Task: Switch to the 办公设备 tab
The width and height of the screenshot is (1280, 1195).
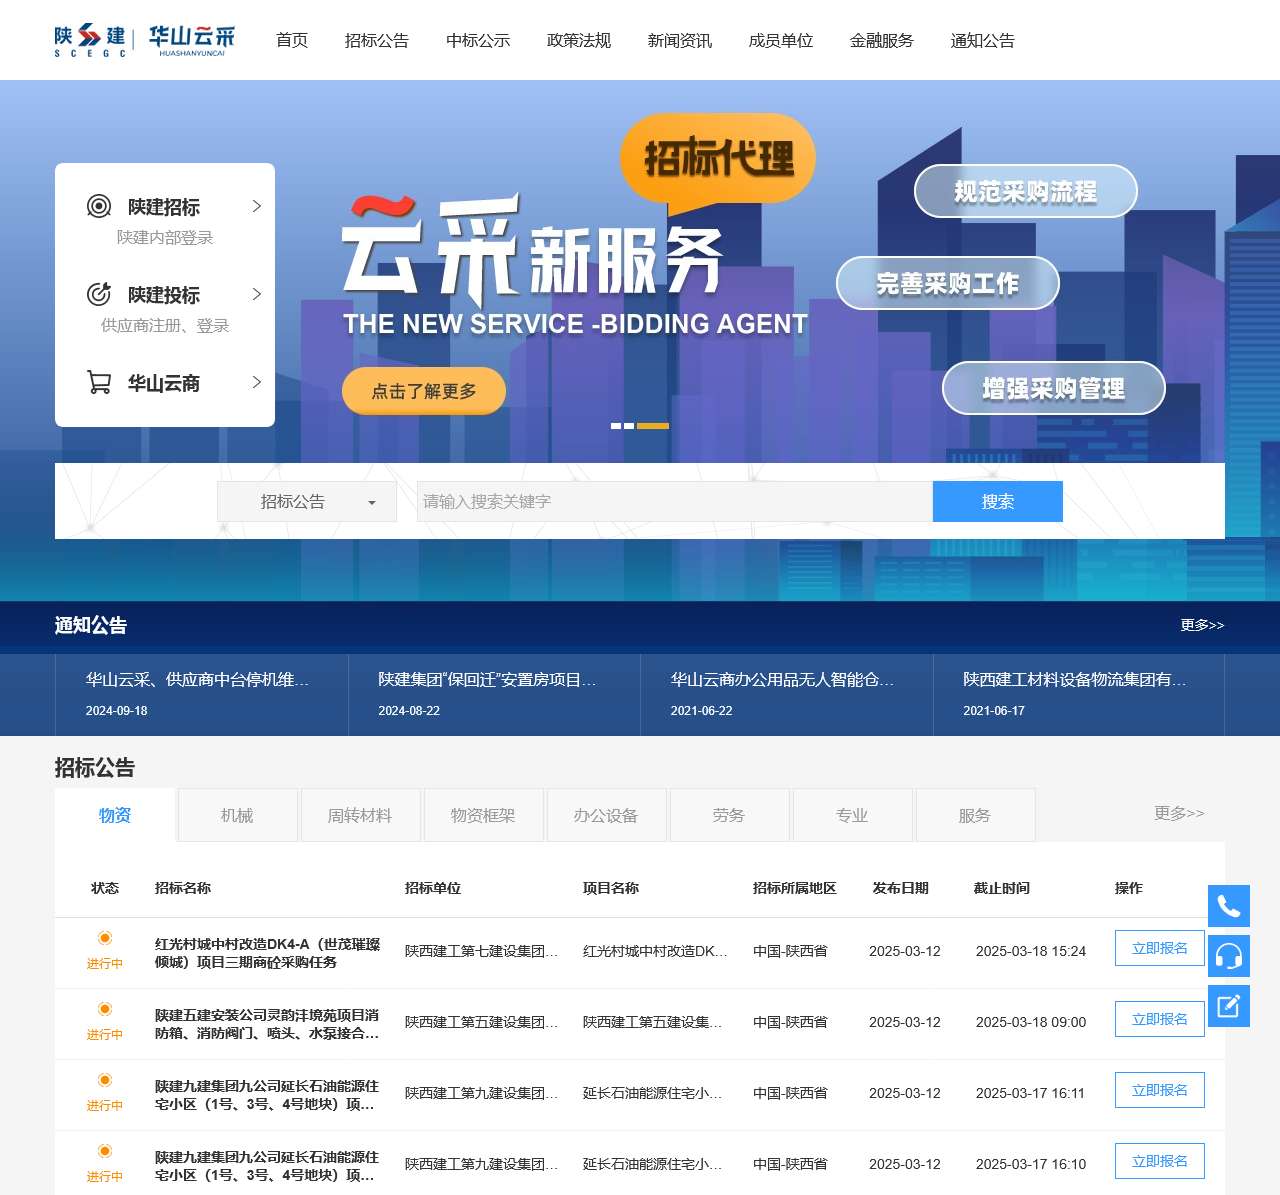Action: [606, 815]
